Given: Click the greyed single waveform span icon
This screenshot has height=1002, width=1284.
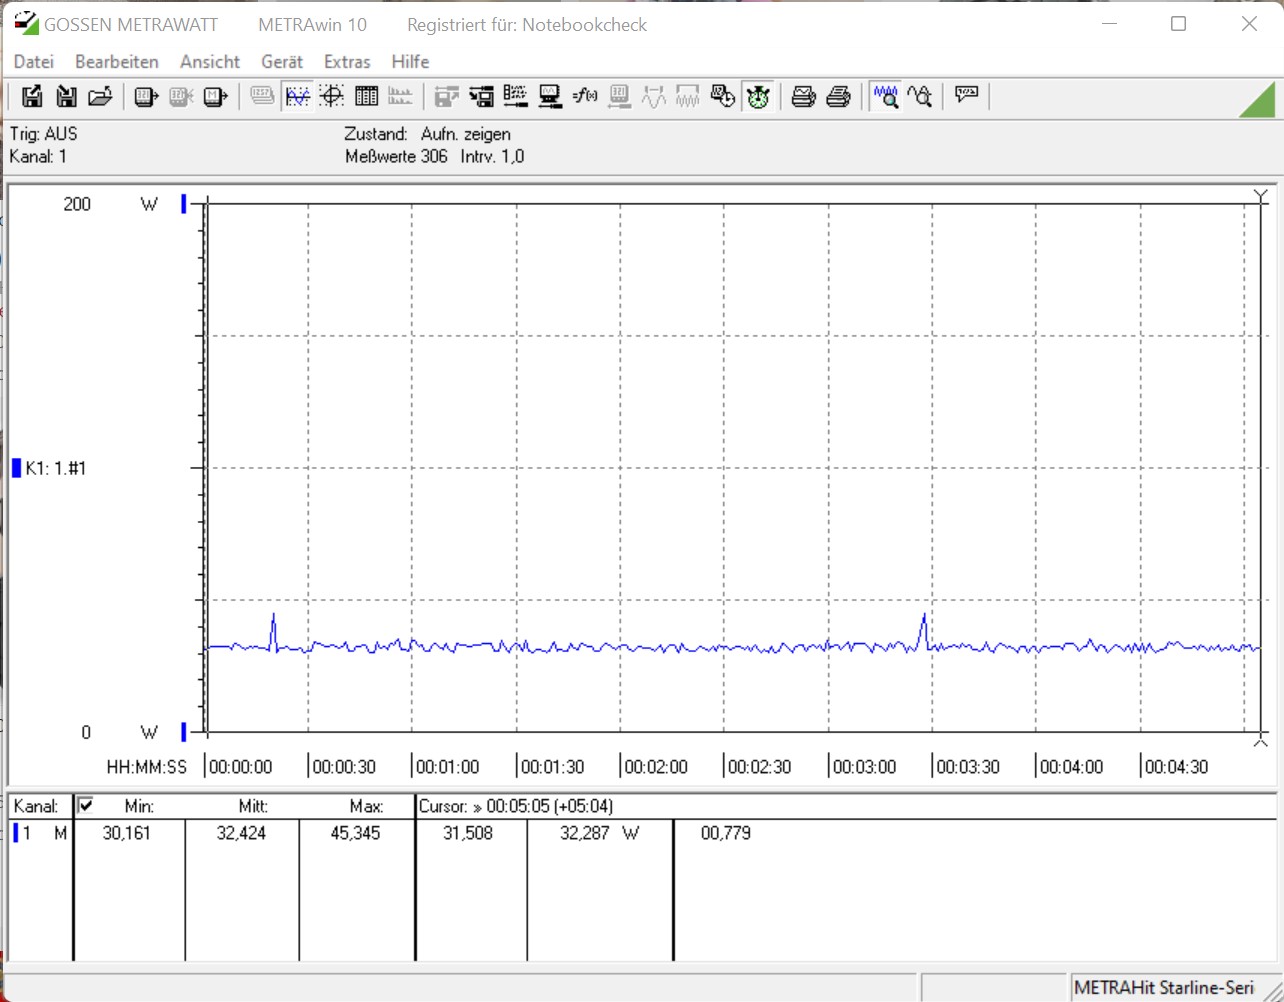Looking at the screenshot, I should tap(654, 97).
